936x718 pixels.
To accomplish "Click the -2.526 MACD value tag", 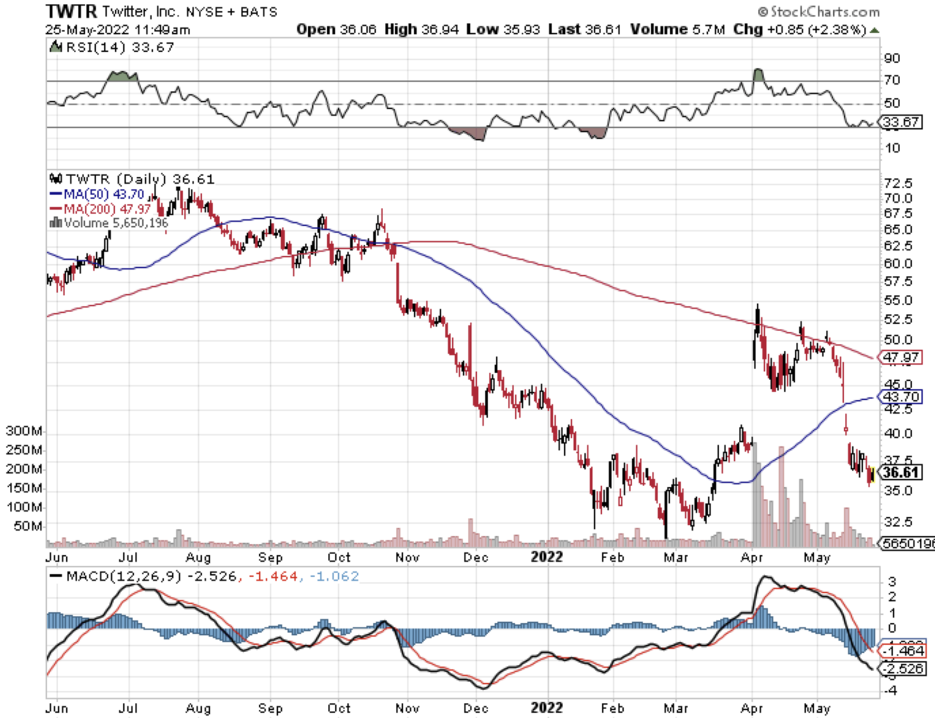I will 903,668.
